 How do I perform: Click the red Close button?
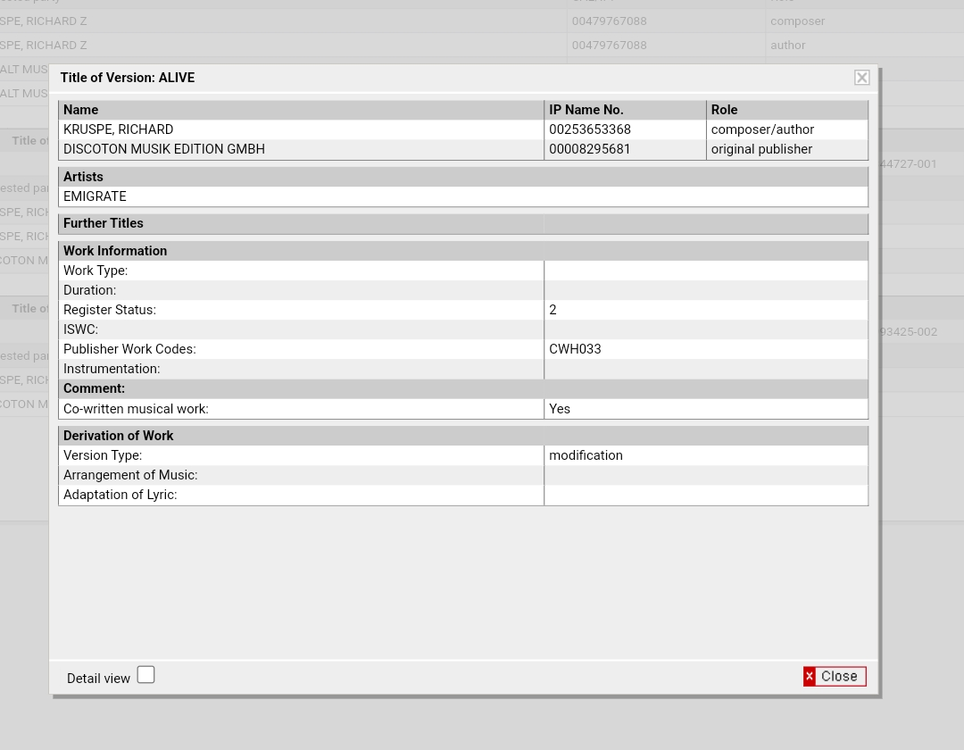834,676
